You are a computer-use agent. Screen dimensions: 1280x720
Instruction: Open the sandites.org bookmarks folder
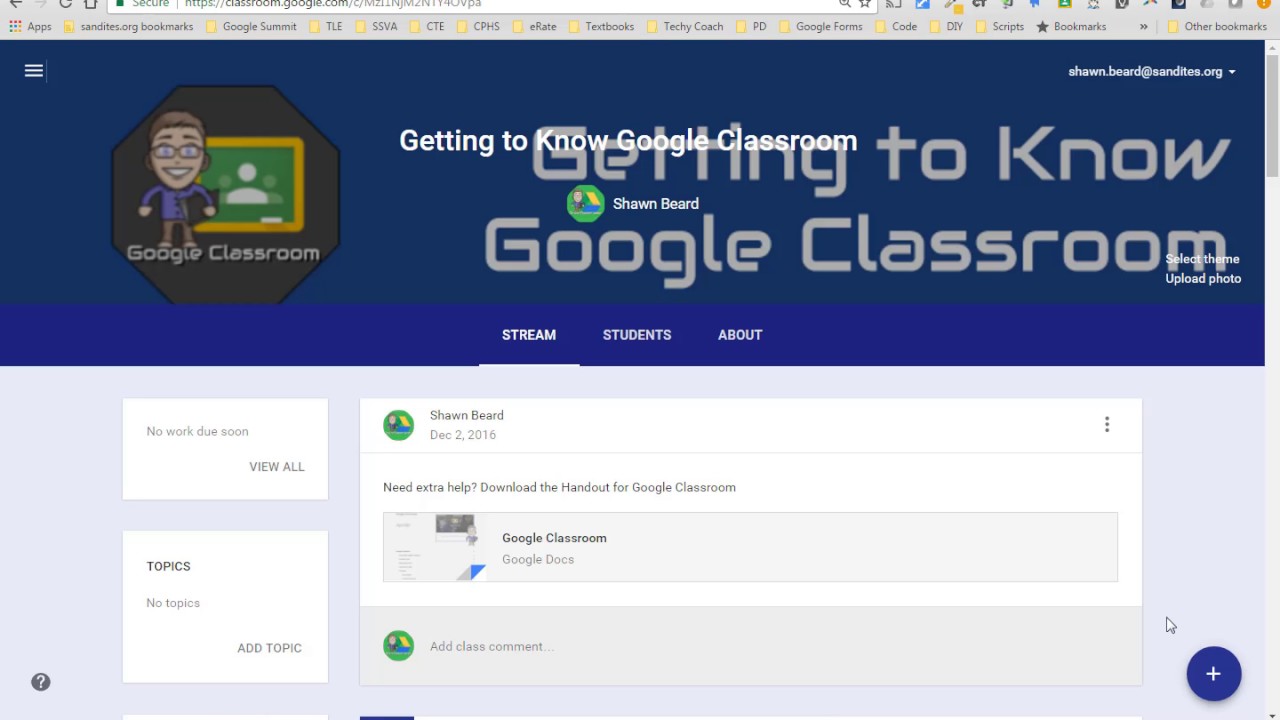(x=128, y=27)
